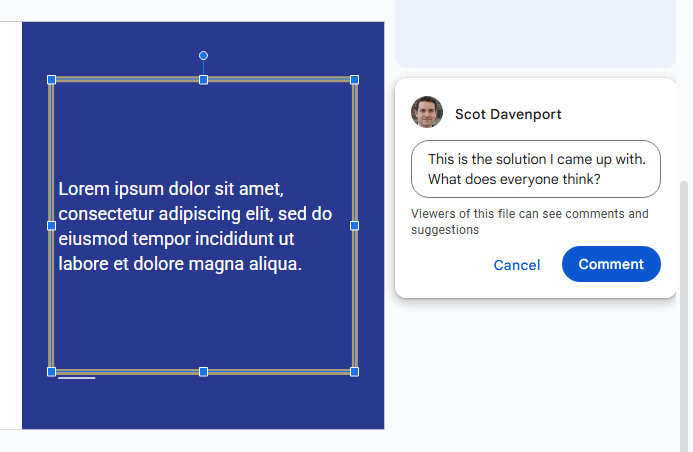Cancel the comment draft
The image size is (693, 452).
517,265
